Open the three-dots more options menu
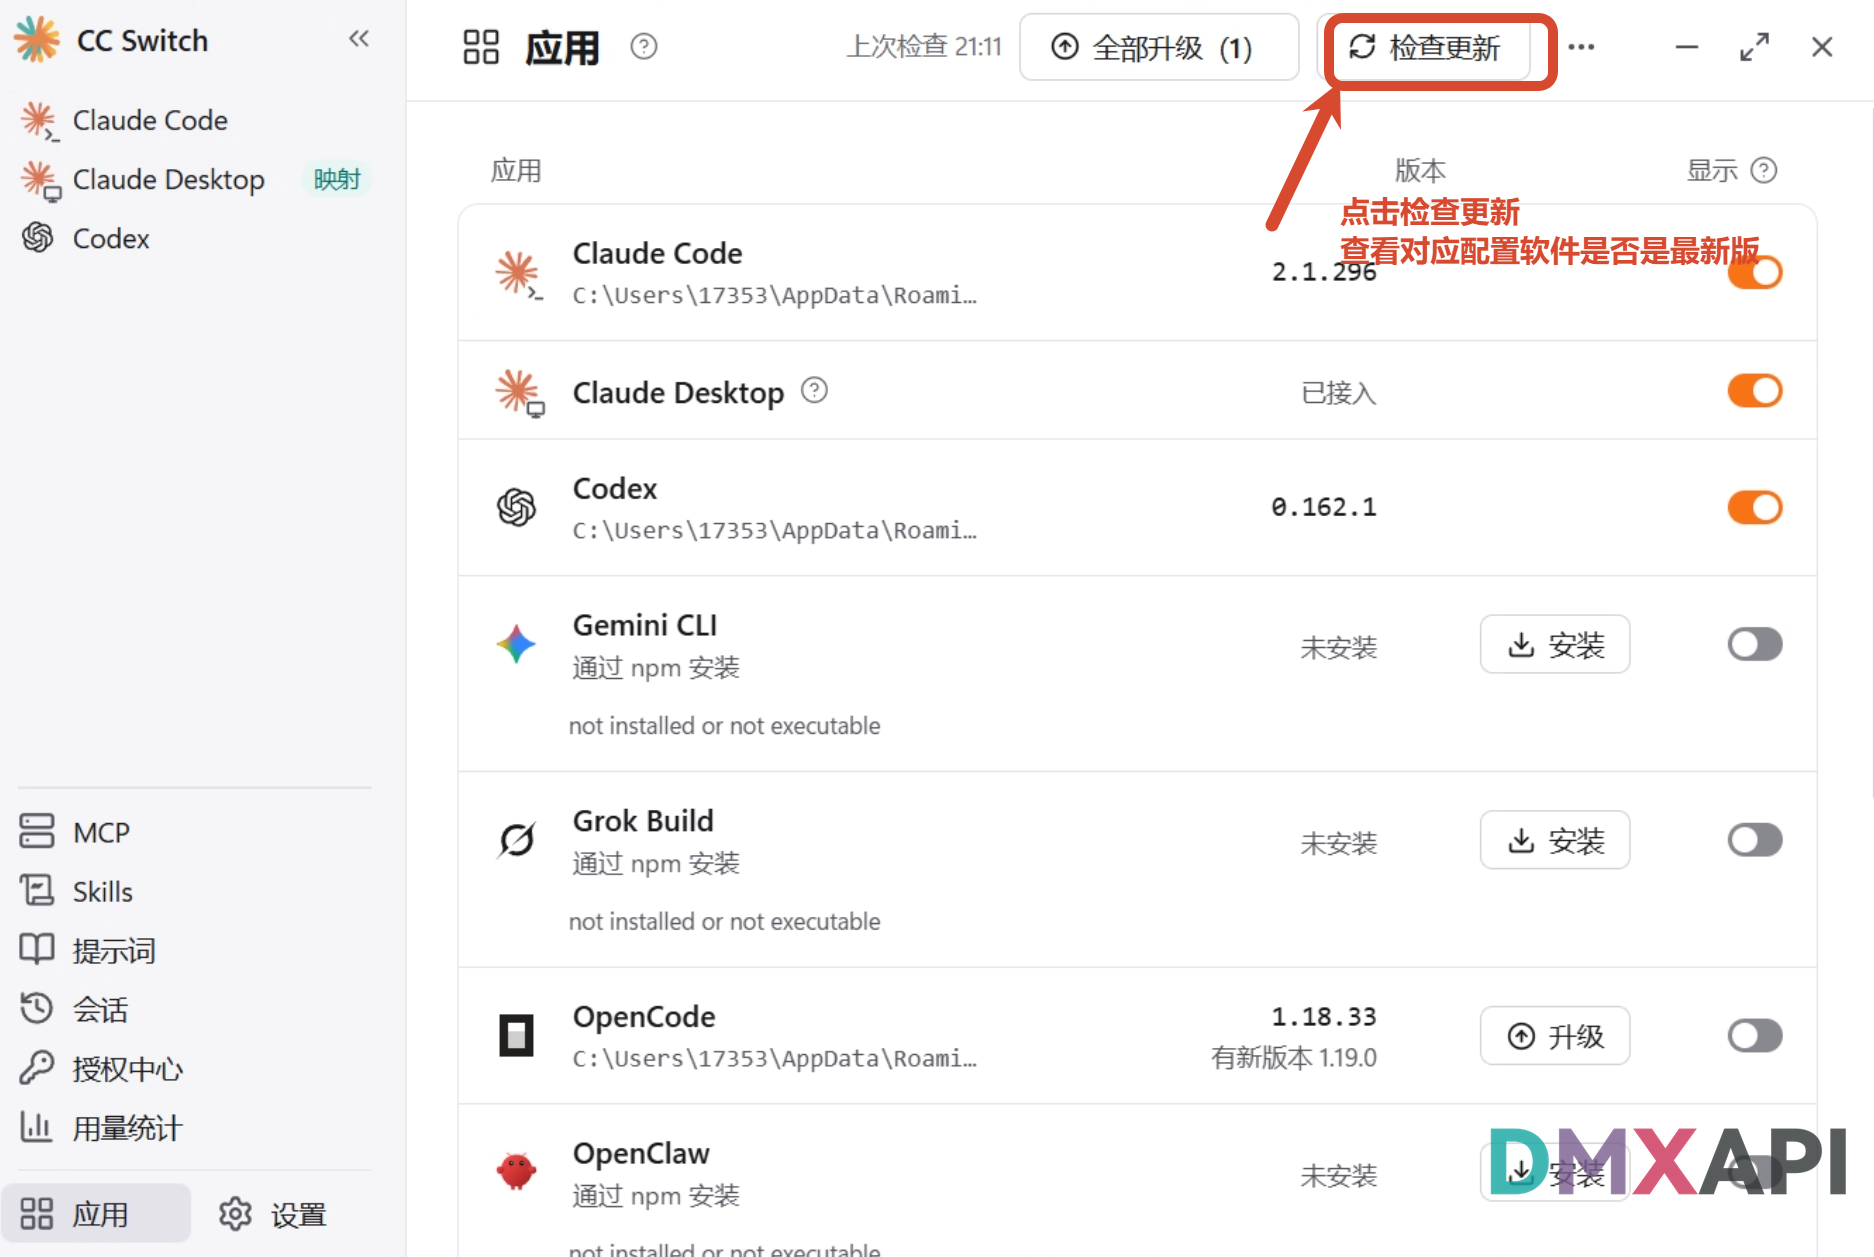Screen dimensions: 1874x1257 [1581, 47]
